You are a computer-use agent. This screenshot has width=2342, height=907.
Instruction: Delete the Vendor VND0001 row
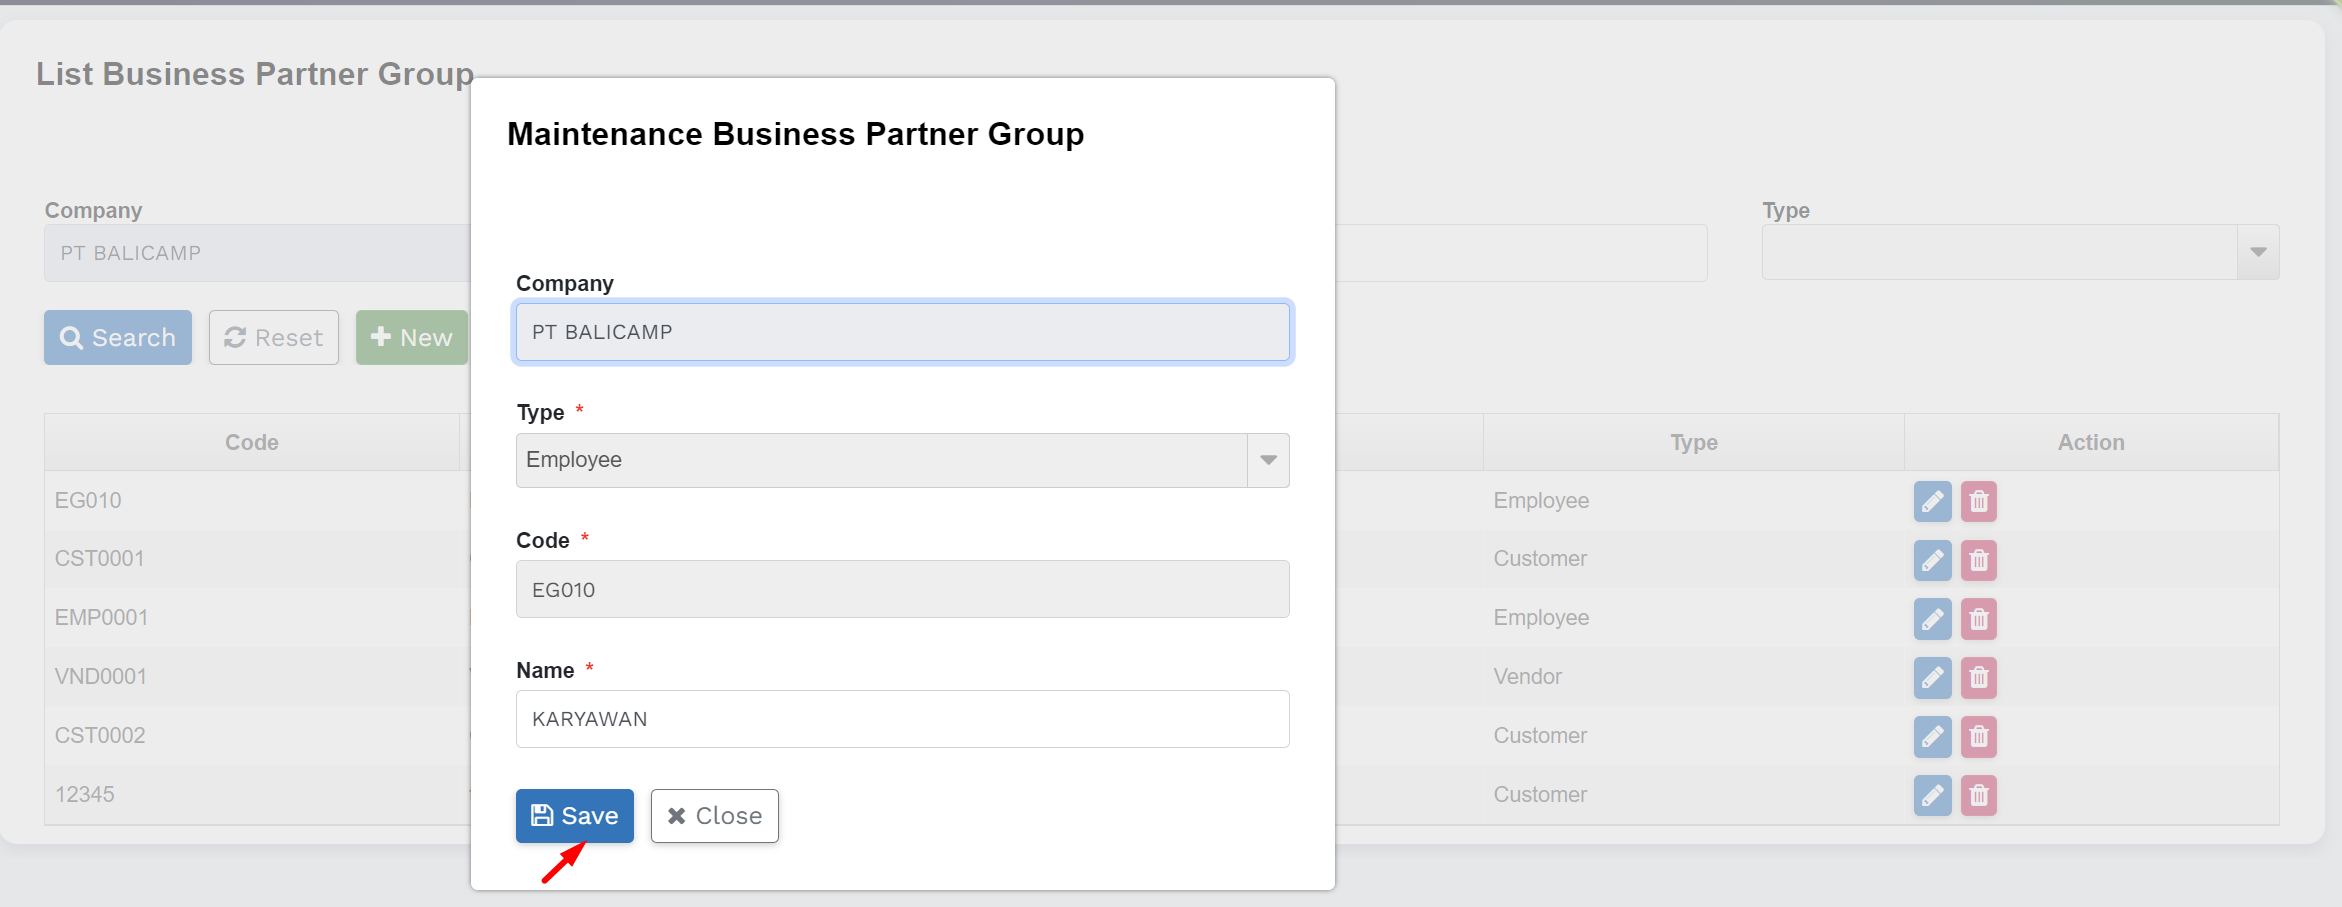click(x=1978, y=678)
